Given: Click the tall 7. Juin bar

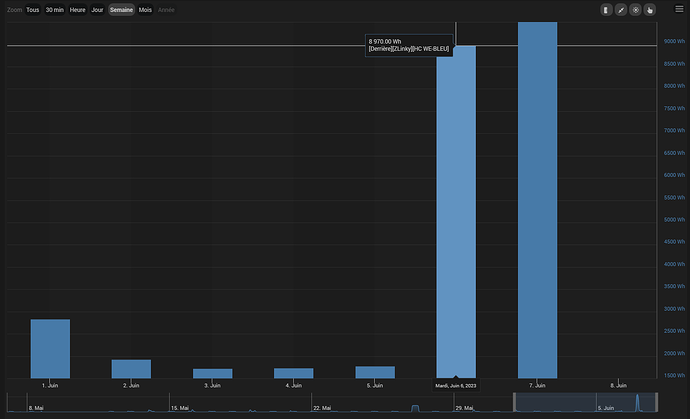Looking at the screenshot, I should coord(537,200).
